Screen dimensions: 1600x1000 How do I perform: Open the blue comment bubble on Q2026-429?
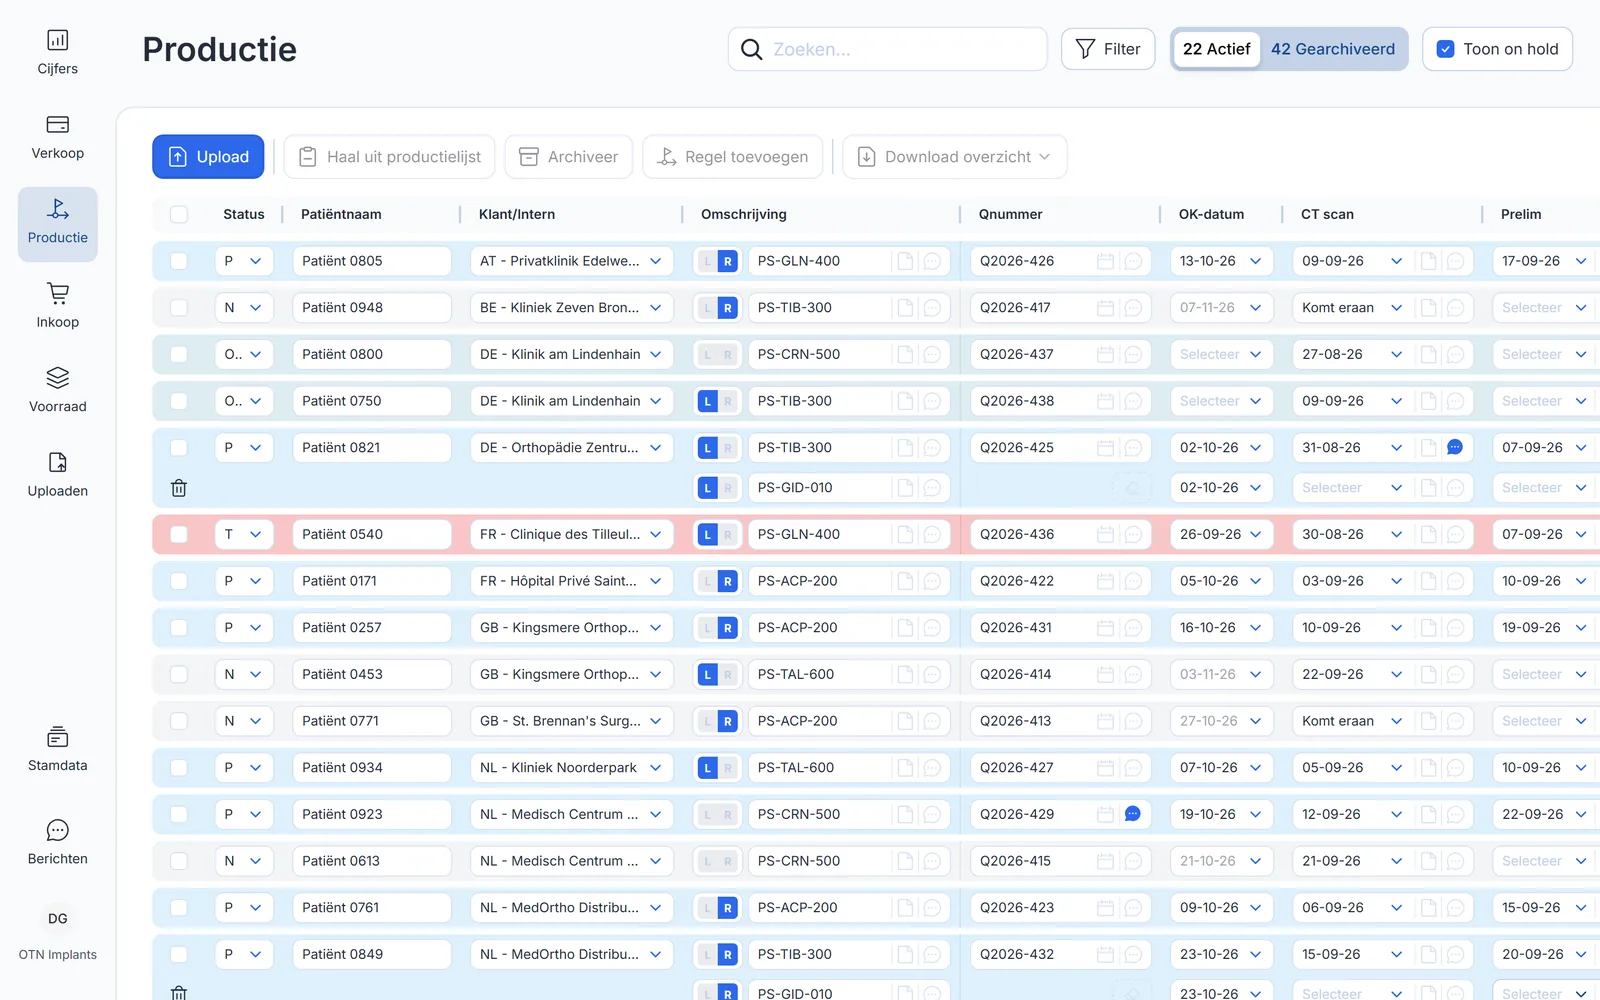[x=1132, y=814]
